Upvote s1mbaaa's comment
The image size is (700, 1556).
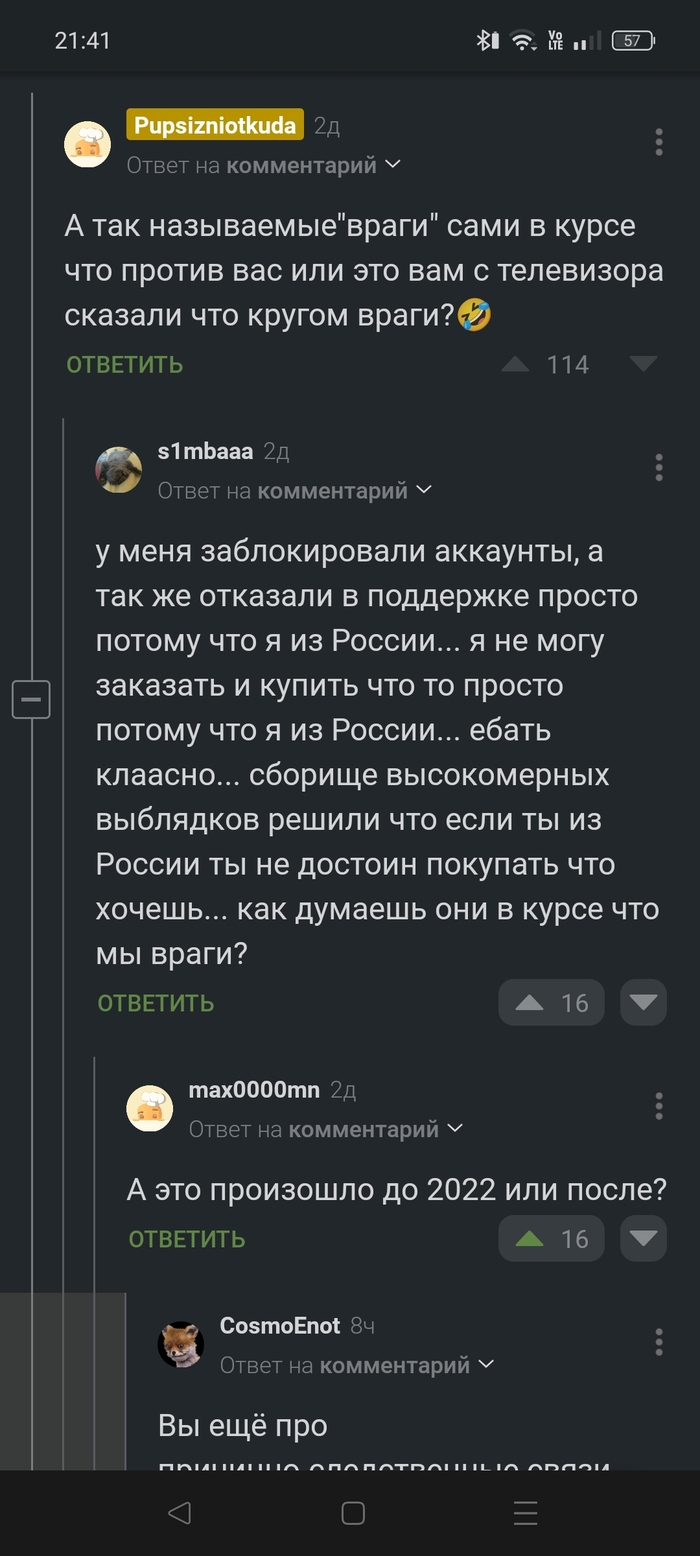[530, 1003]
